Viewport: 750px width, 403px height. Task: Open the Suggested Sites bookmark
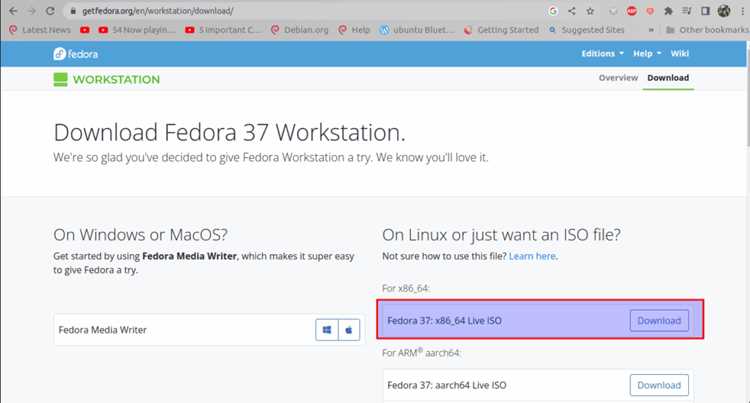(586, 30)
